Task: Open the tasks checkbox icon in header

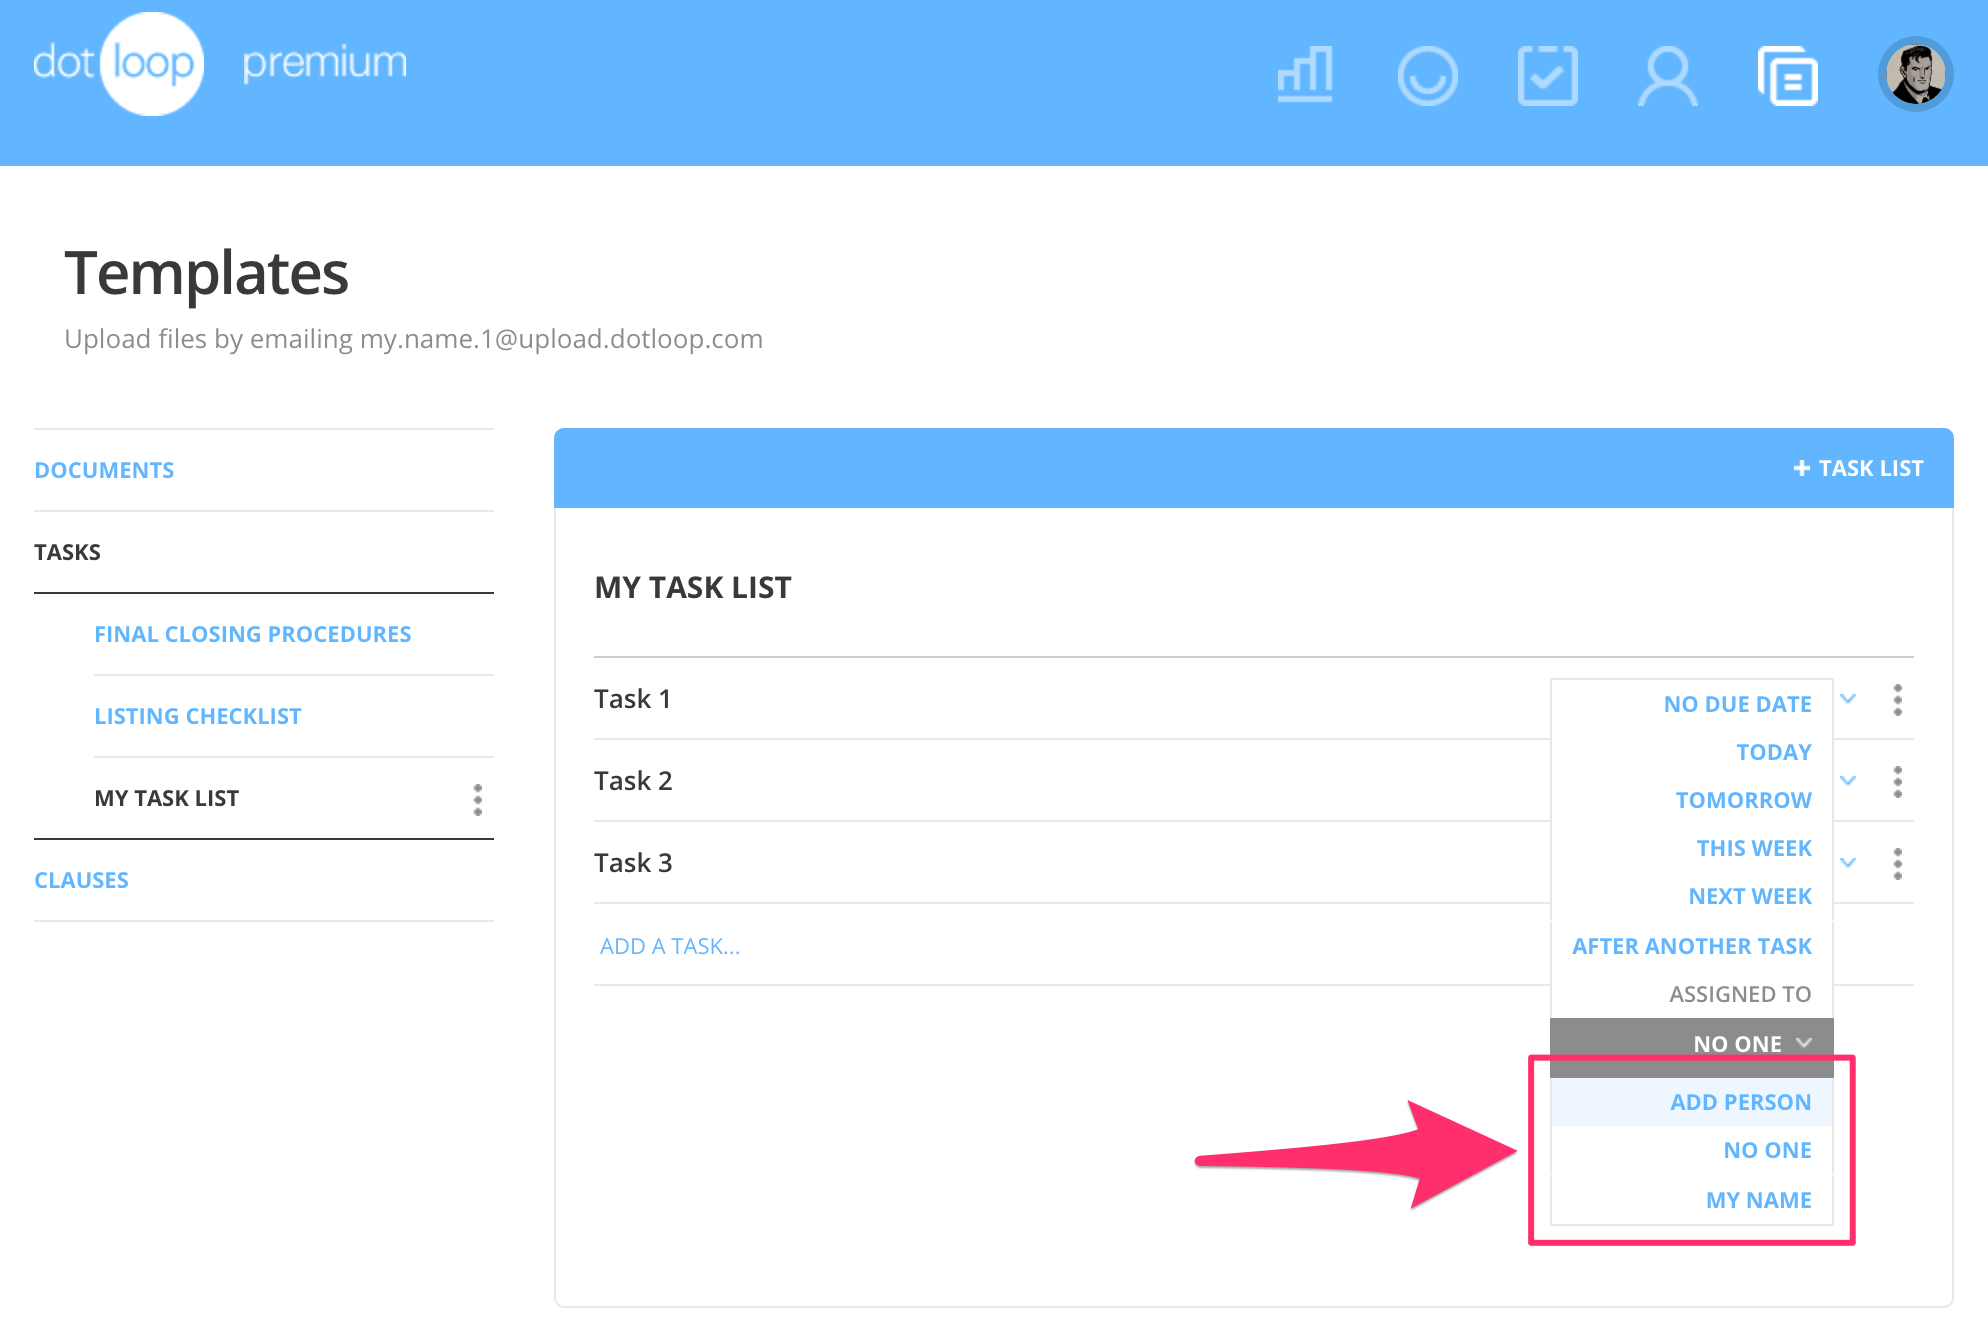Action: click(1547, 75)
